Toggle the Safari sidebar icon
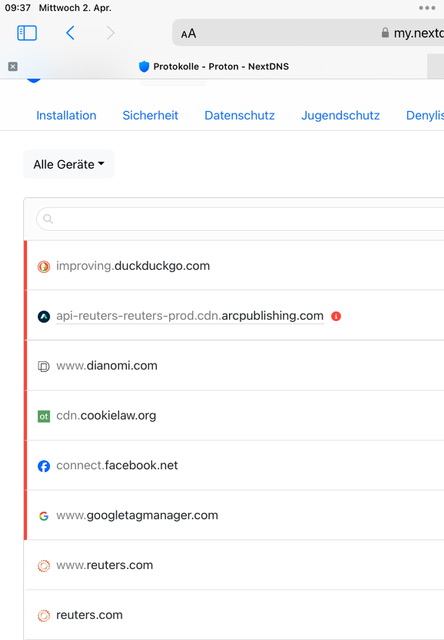 point(27,33)
